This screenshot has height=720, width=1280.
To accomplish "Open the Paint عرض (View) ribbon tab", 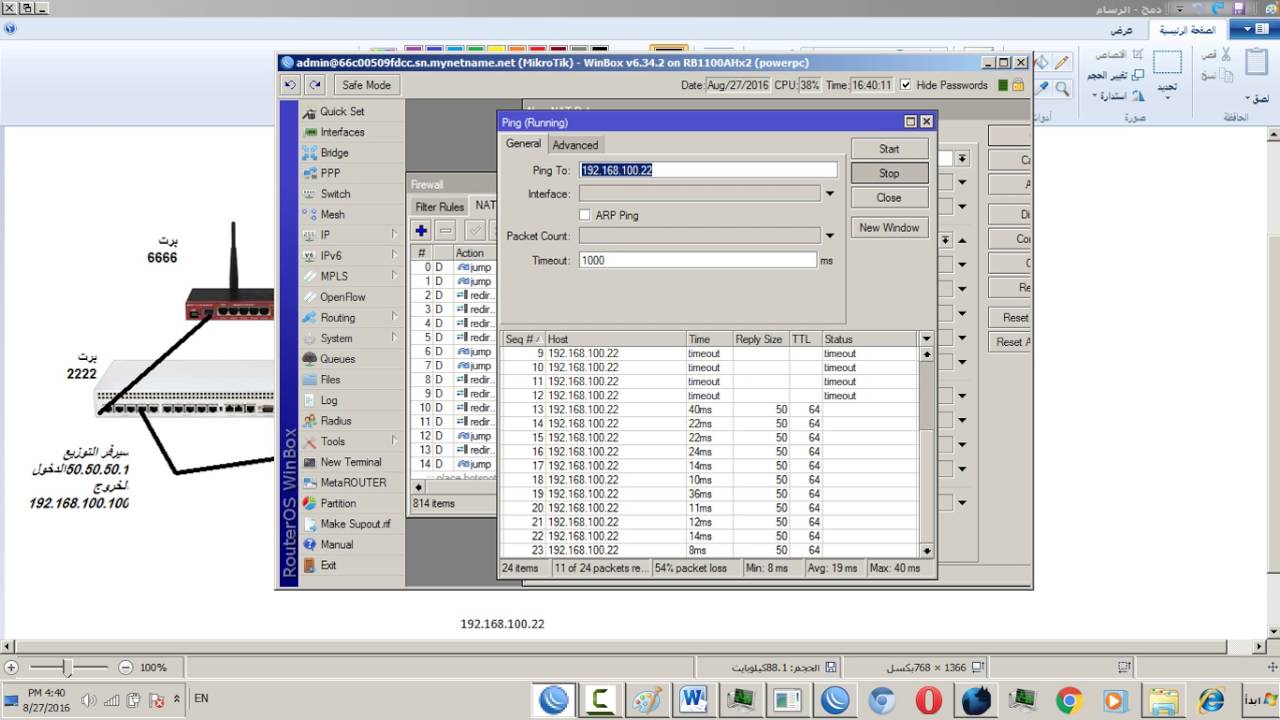I will [x=1122, y=30].
